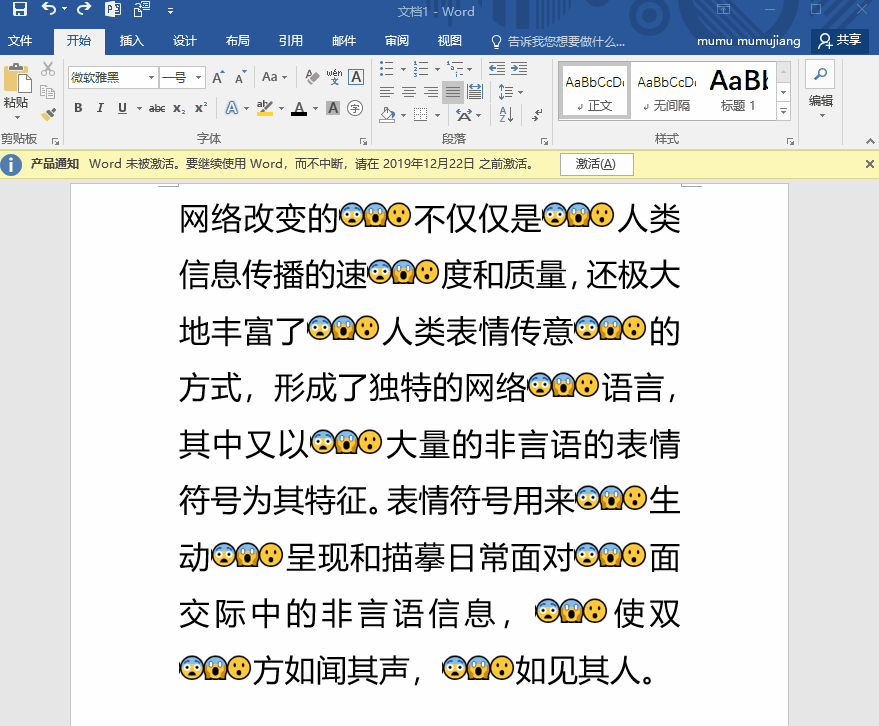The height and width of the screenshot is (726, 879).
Task: Apply the 无间隔 style
Action: click(x=667, y=90)
